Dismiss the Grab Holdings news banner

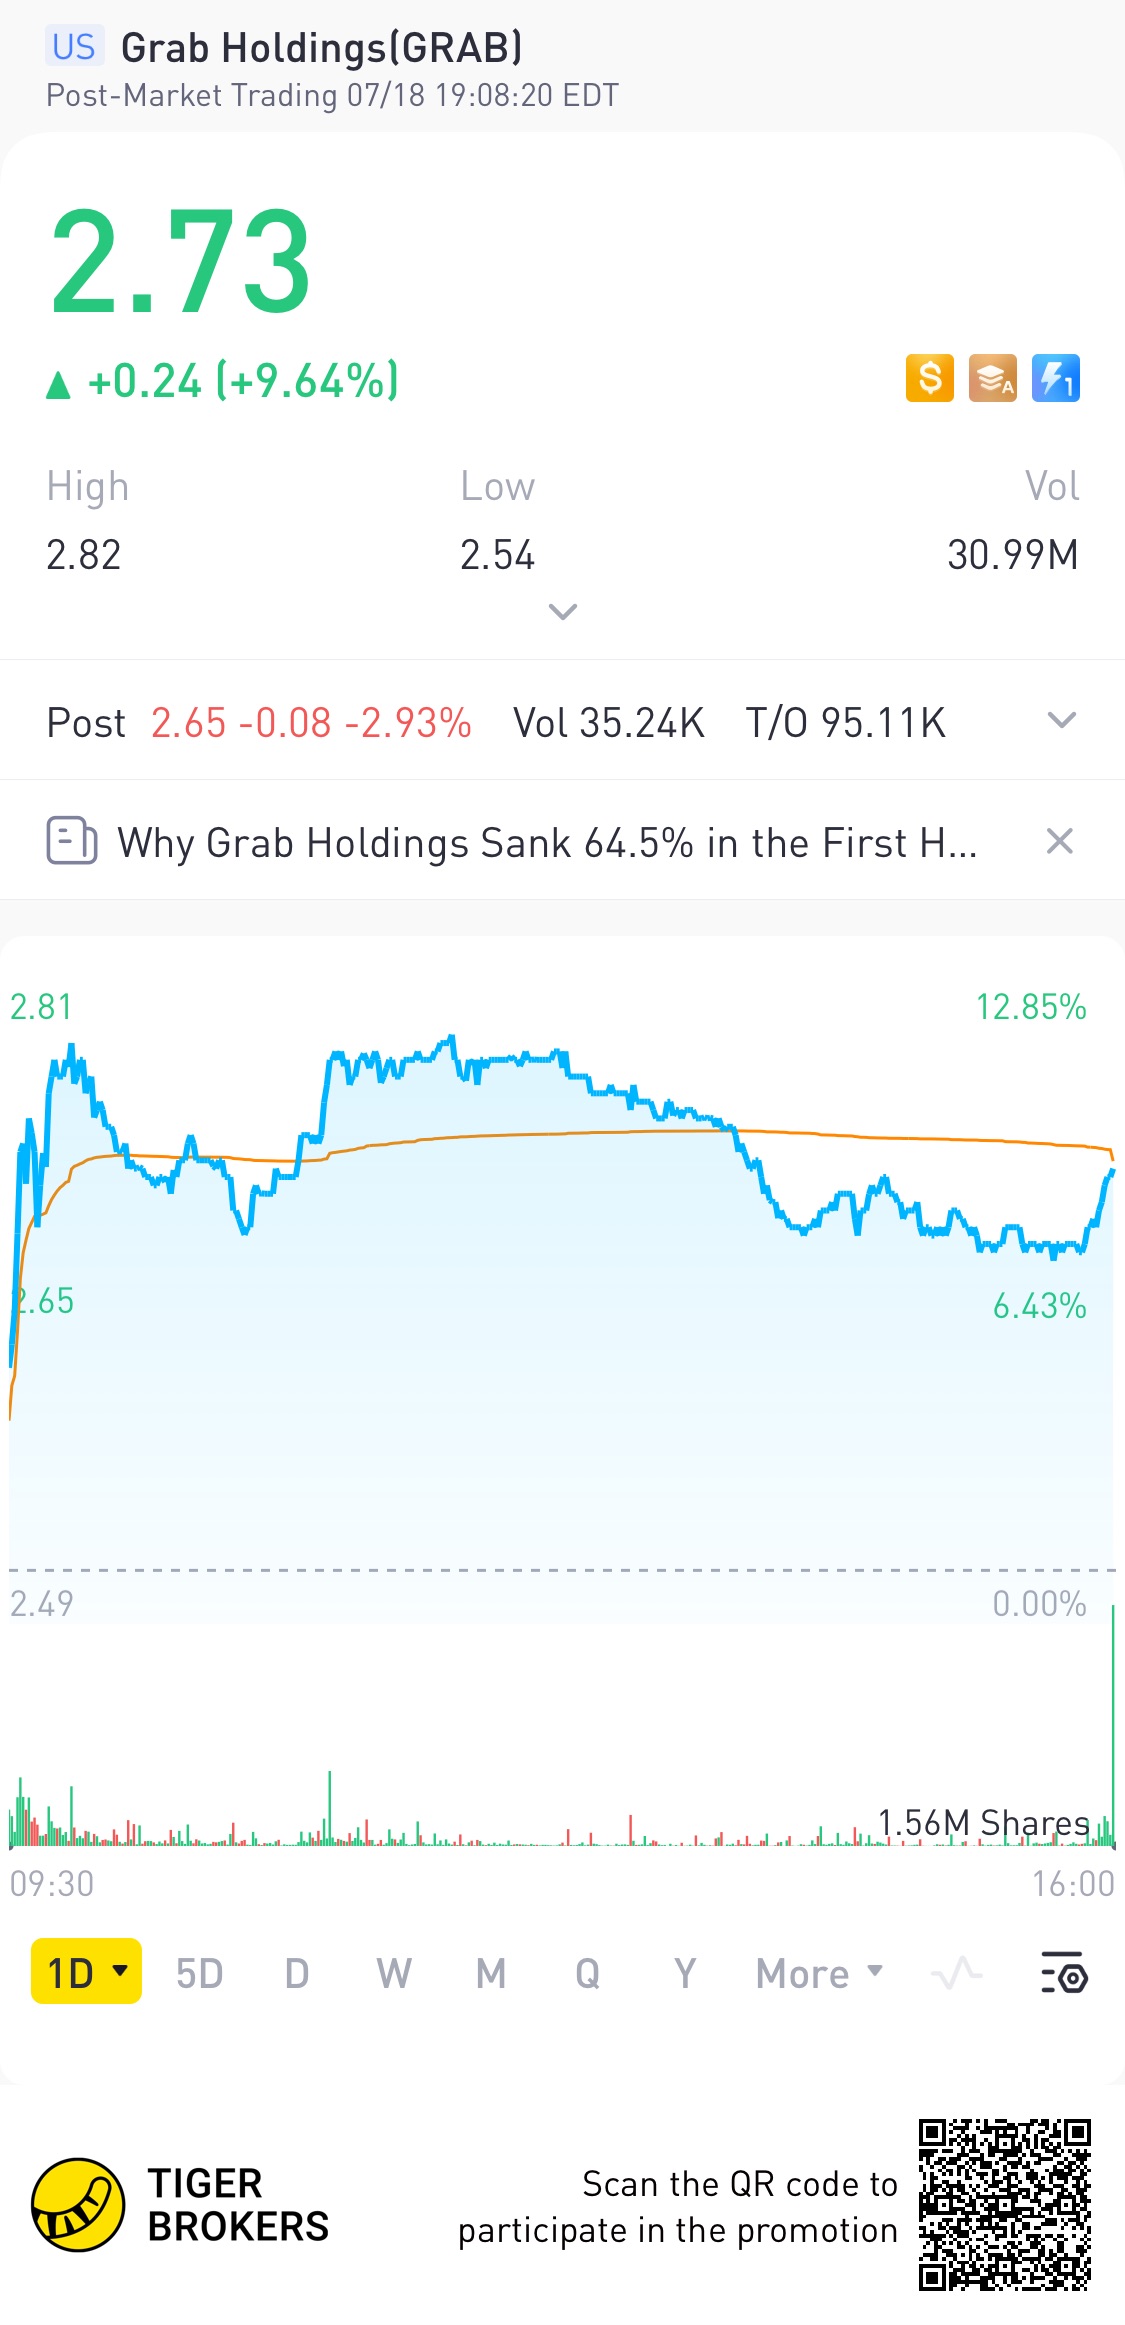[1059, 841]
